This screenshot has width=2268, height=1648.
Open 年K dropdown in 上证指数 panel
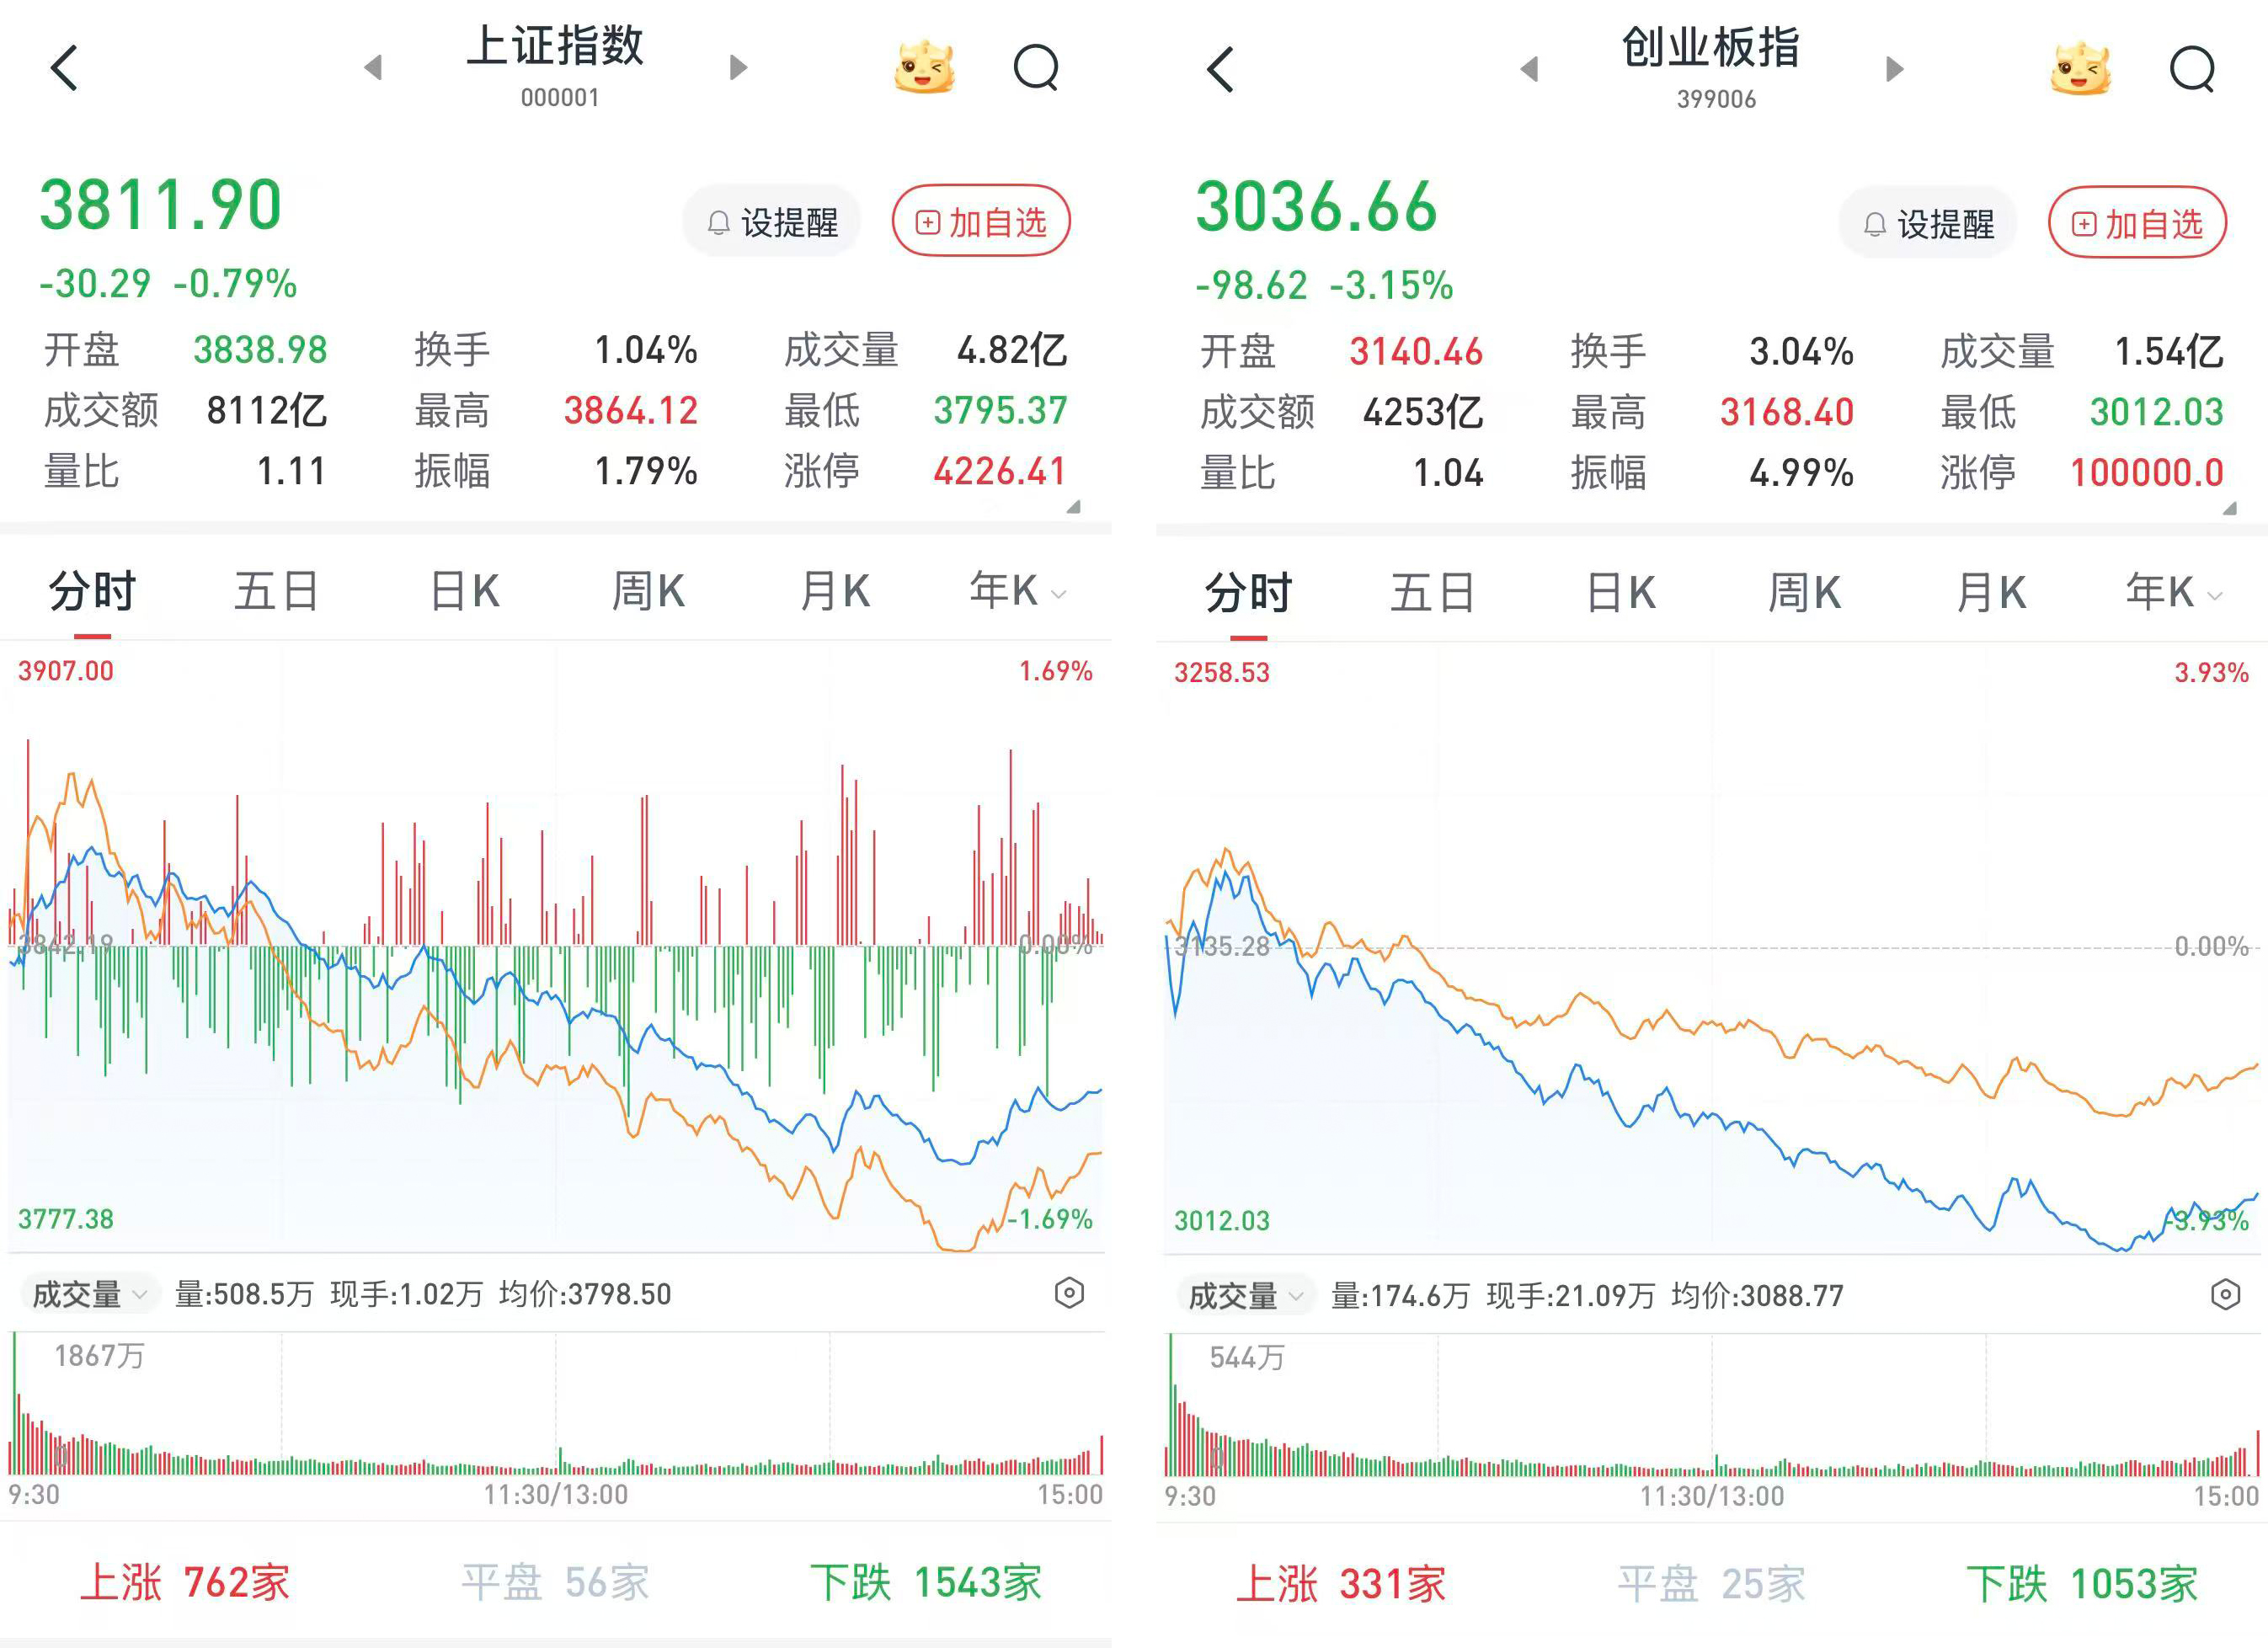(1018, 591)
